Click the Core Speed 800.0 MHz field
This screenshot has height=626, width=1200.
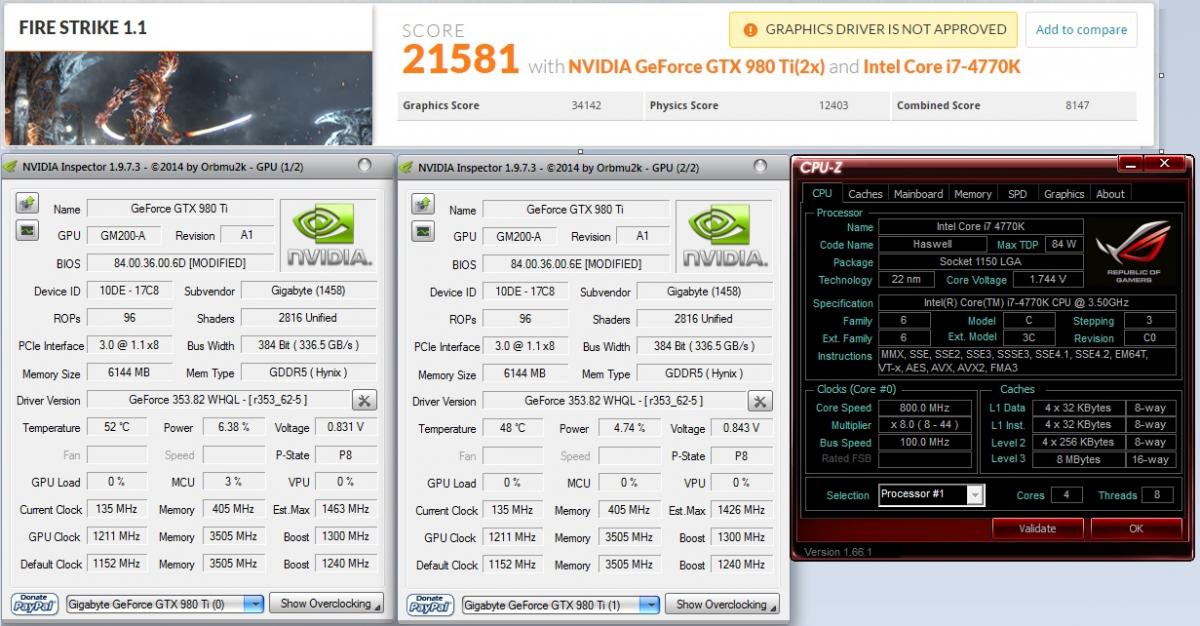[925, 408]
